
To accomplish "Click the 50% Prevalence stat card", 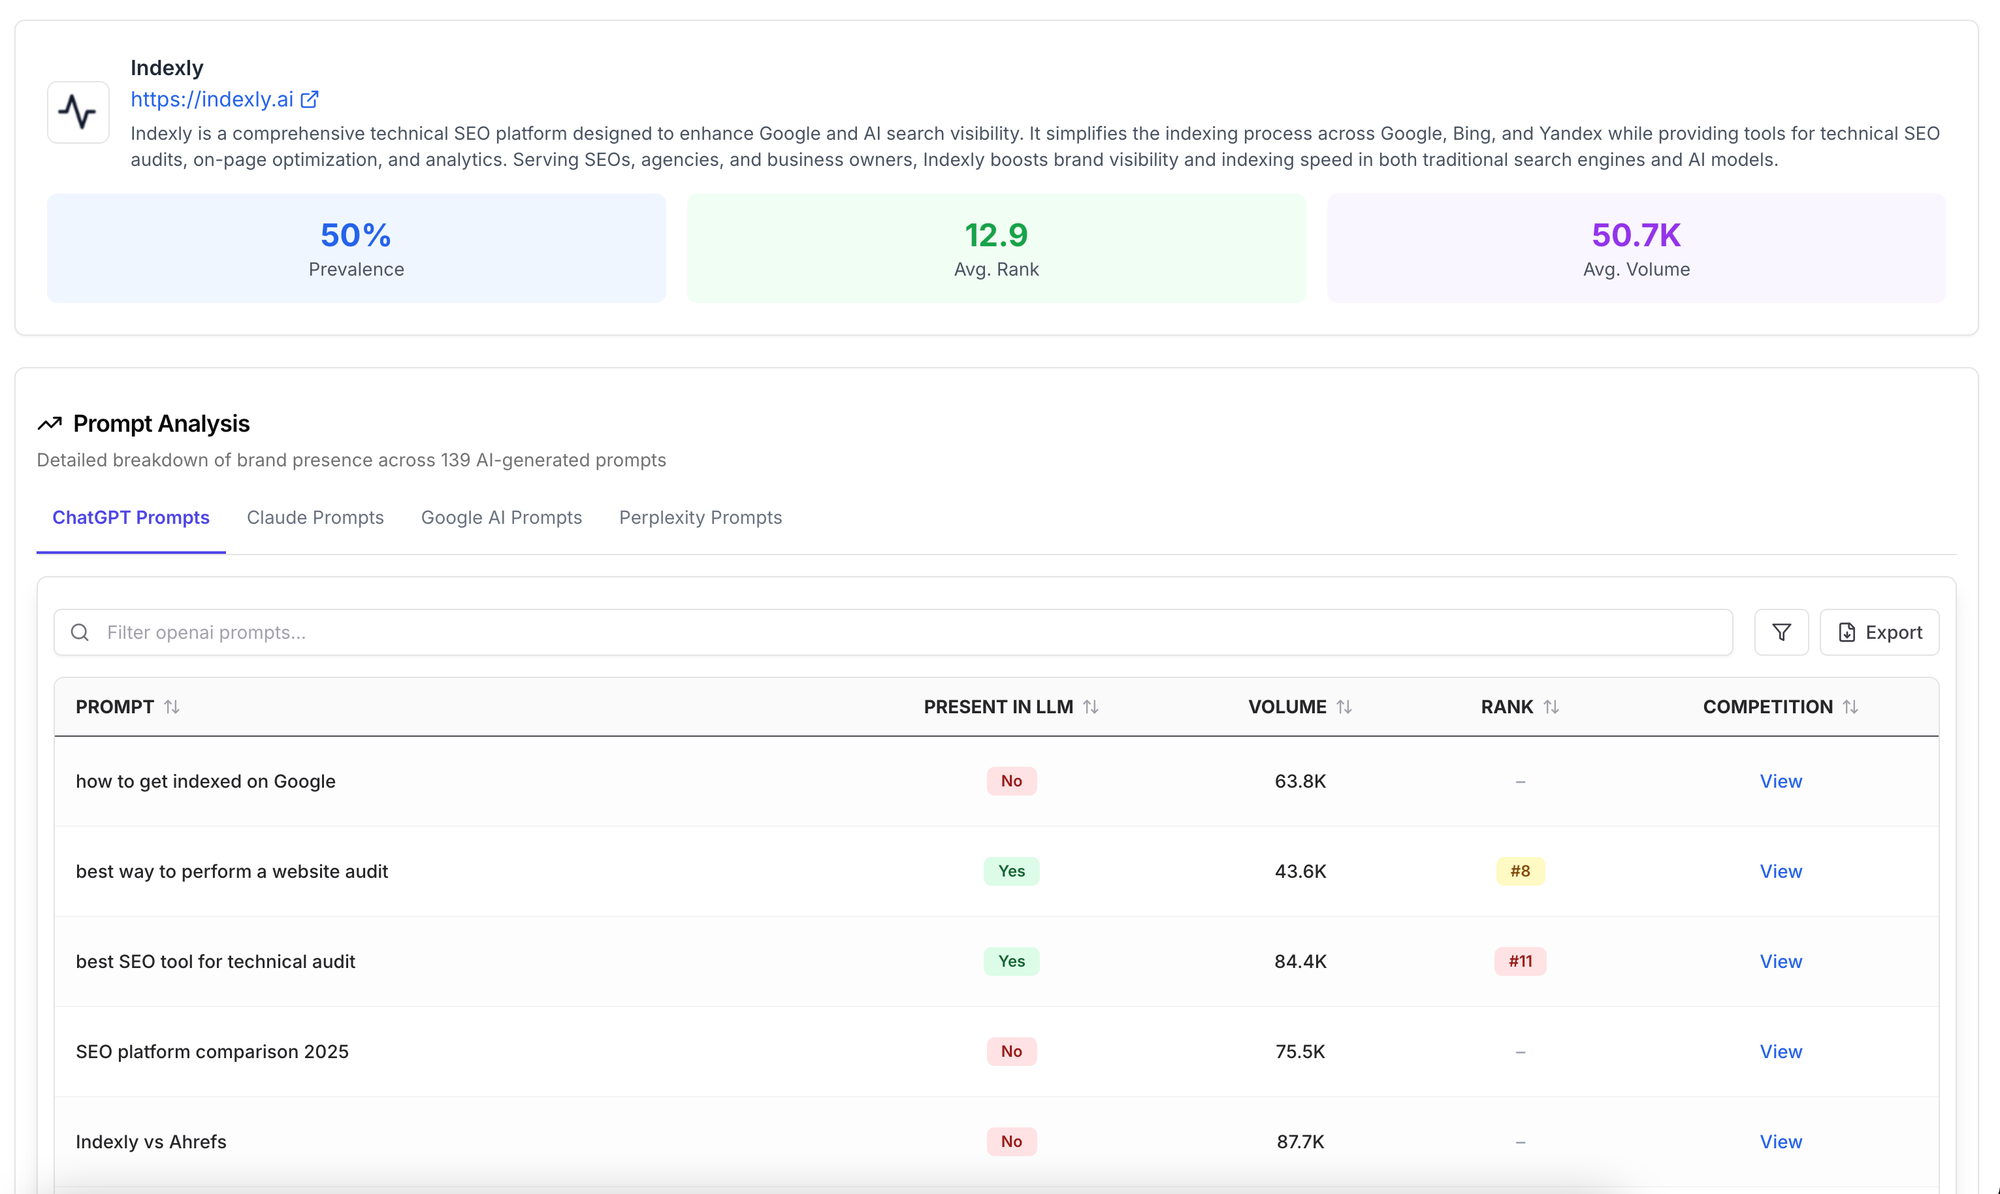I will [x=356, y=248].
